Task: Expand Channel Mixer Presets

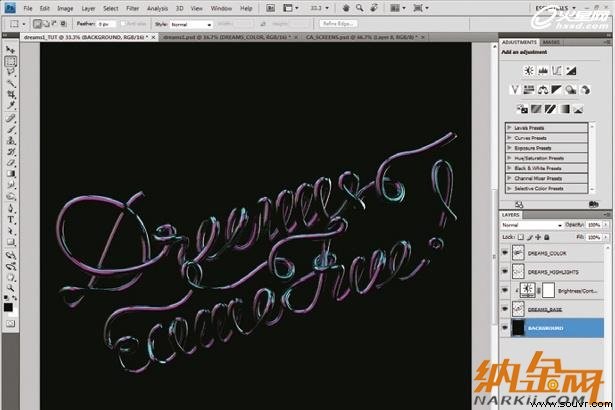Action: point(509,178)
